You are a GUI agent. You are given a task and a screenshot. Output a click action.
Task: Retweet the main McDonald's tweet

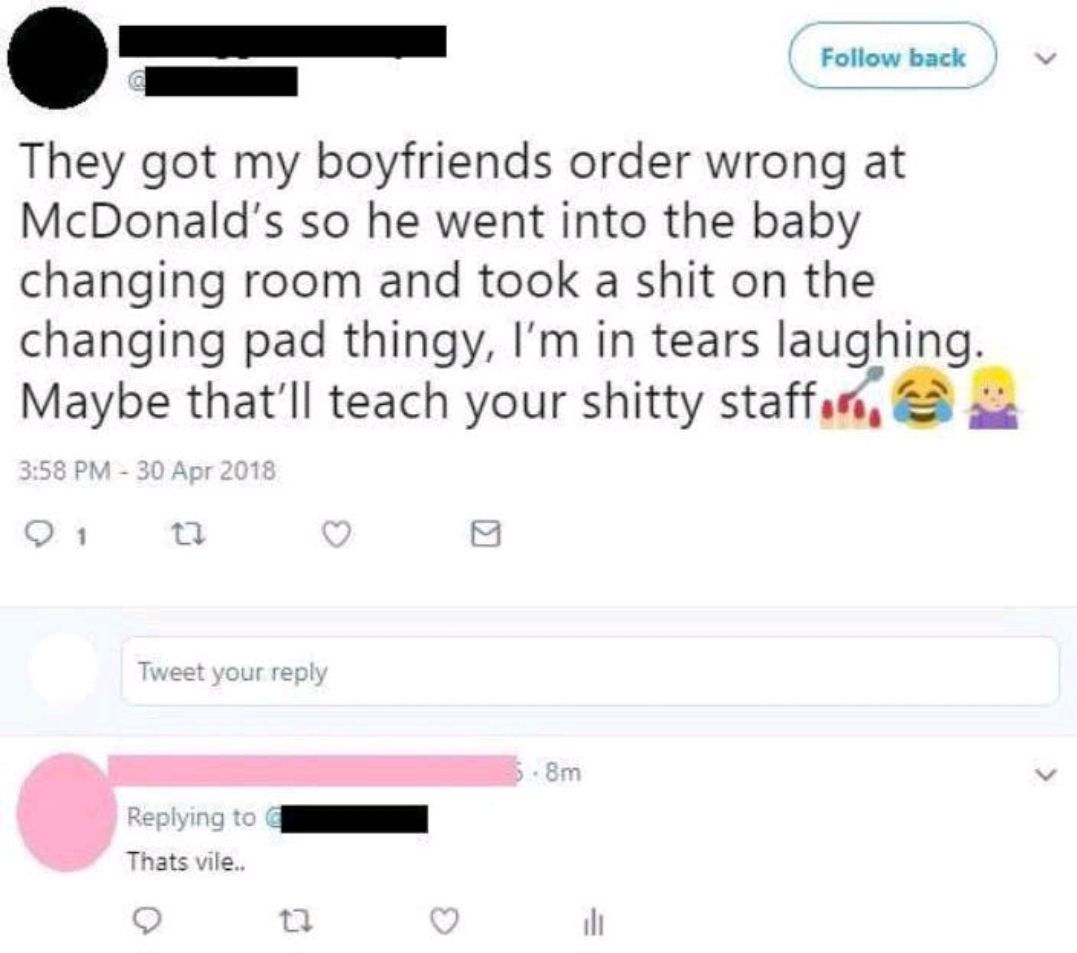point(188,535)
